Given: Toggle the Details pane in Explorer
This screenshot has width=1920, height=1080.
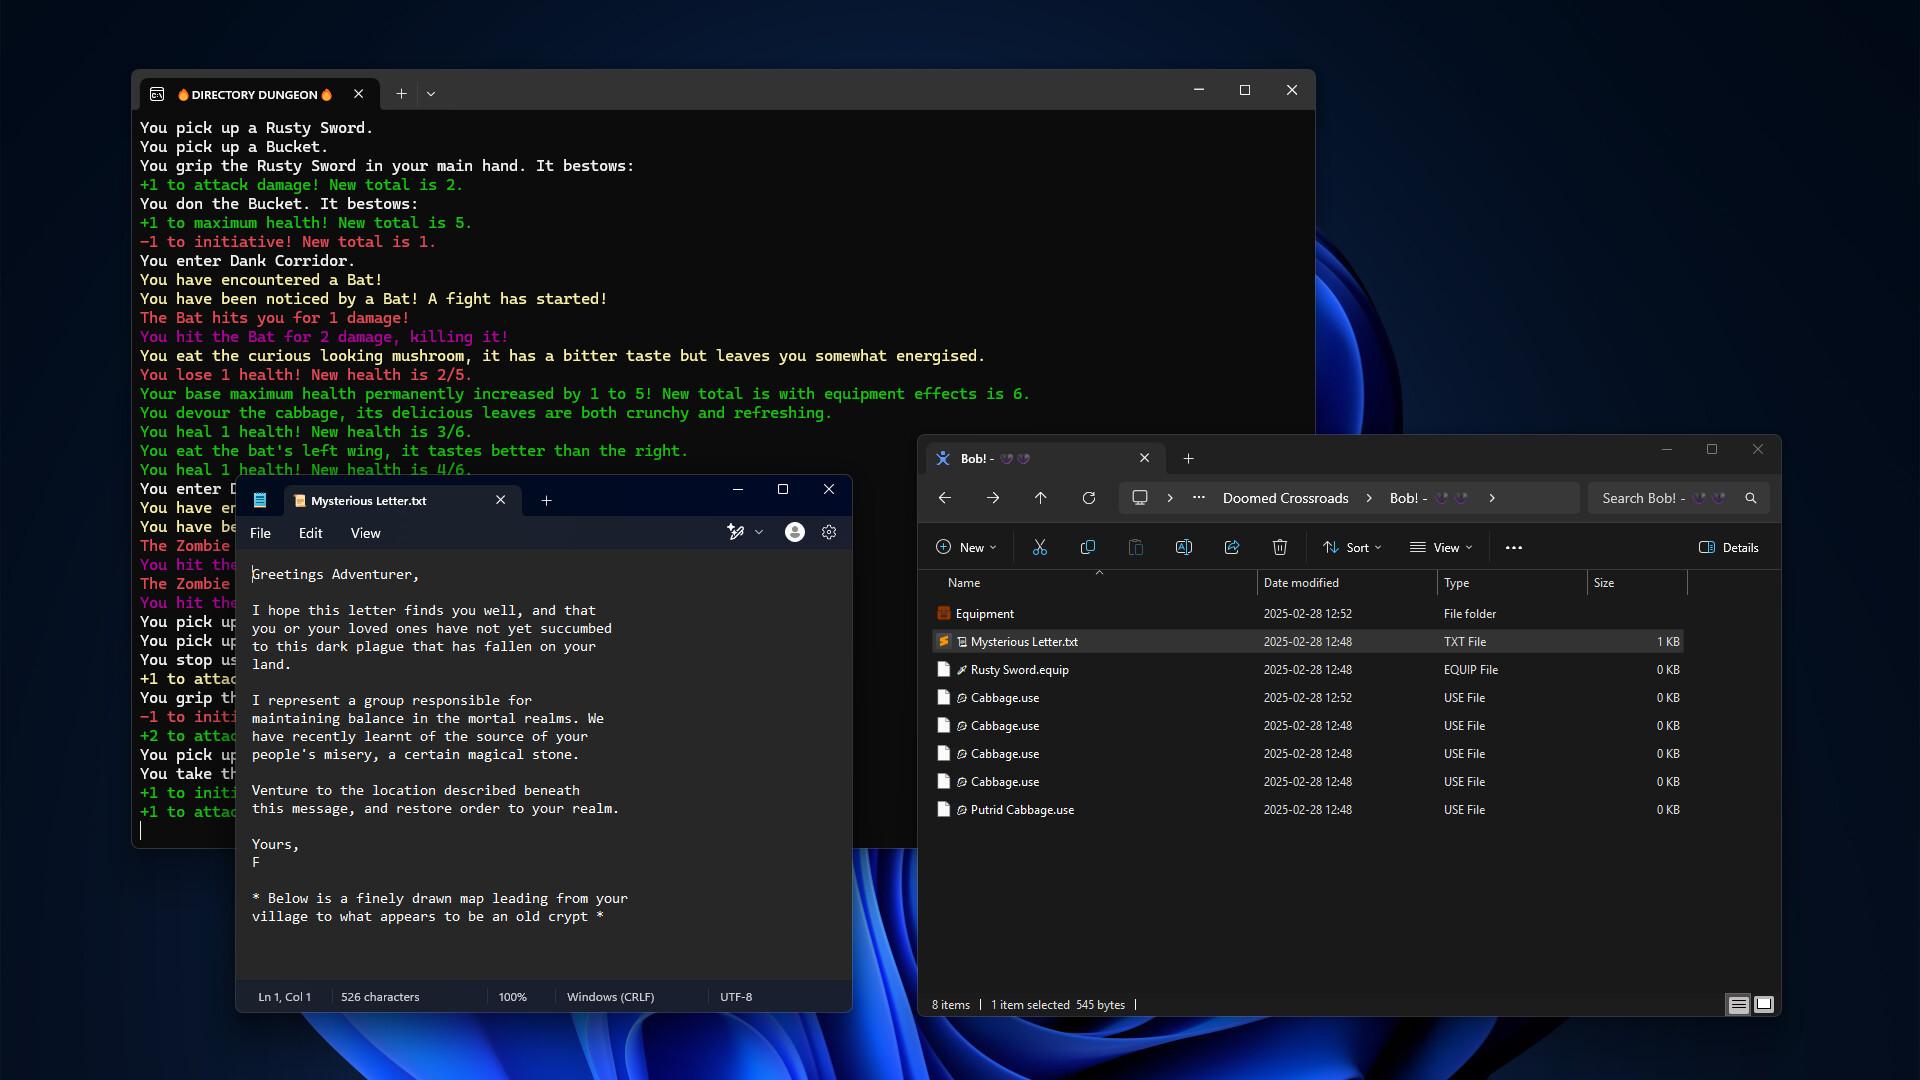Looking at the screenshot, I should click(1728, 547).
